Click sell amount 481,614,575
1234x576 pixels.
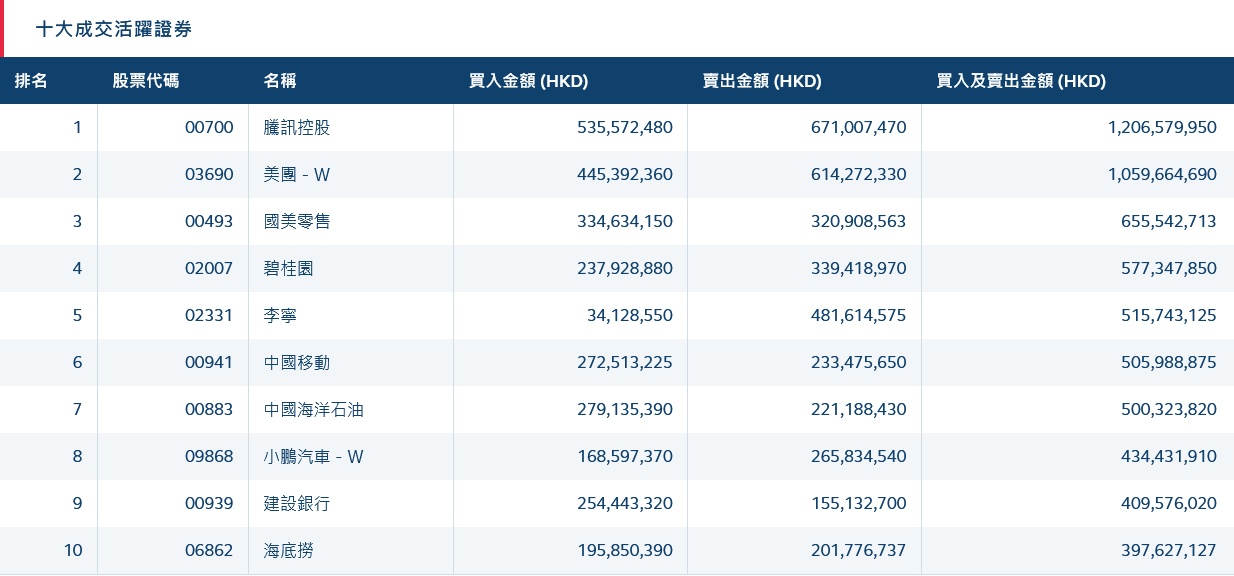click(x=859, y=315)
